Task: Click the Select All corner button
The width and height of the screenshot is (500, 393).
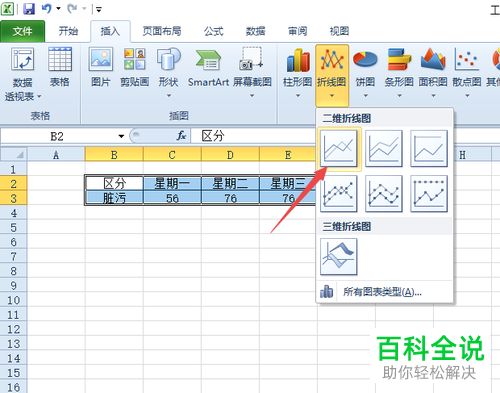Action: (14, 155)
